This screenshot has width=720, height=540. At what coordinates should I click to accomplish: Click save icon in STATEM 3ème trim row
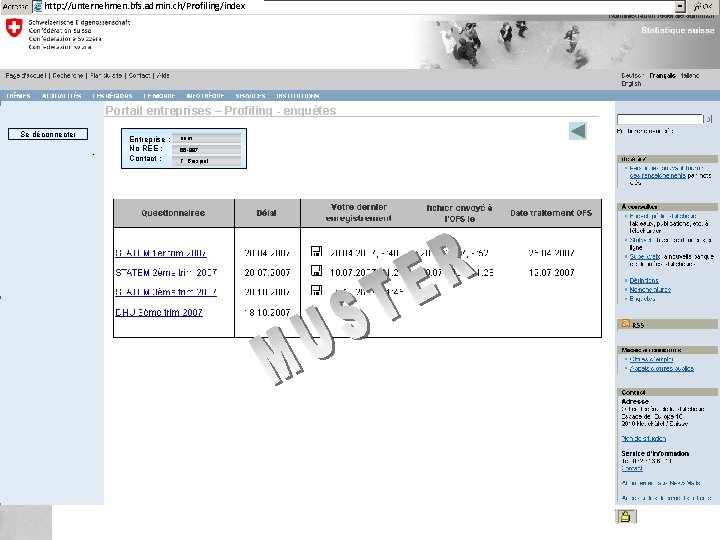click(x=316, y=290)
